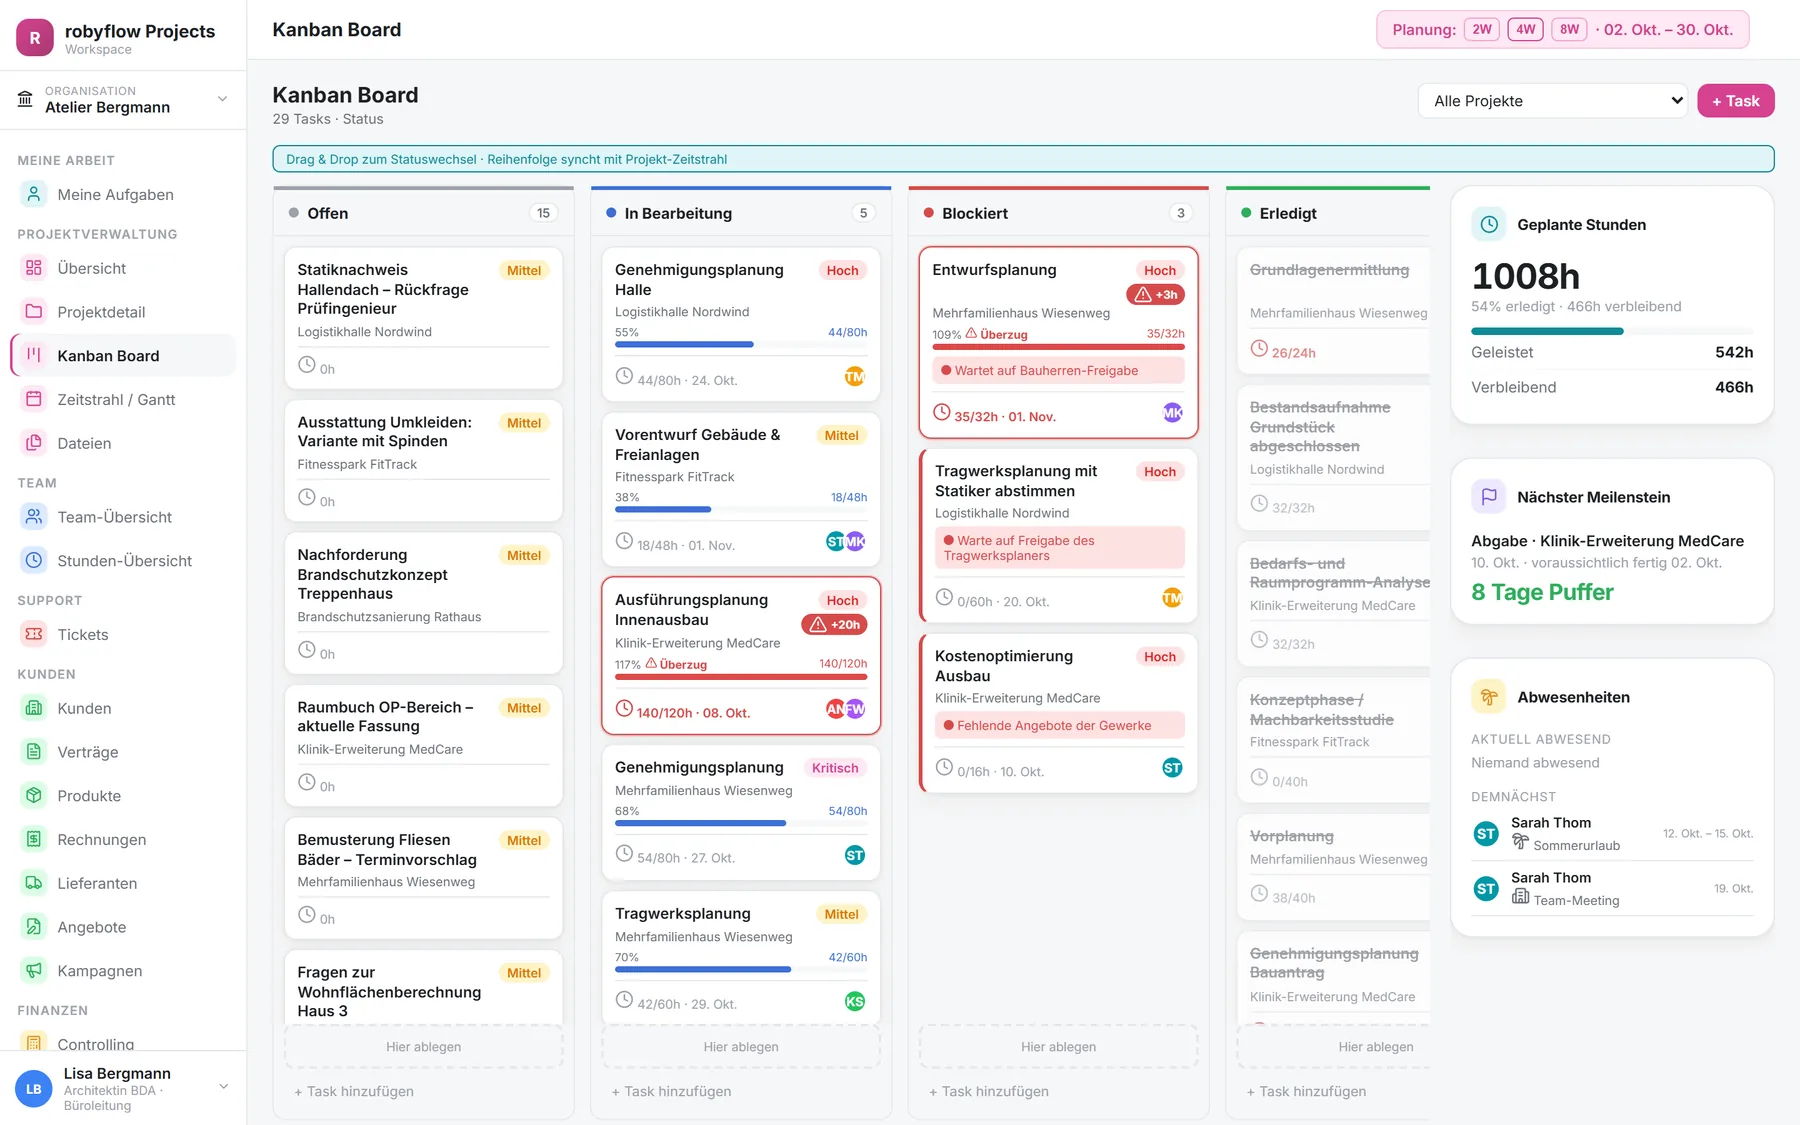Click the Dateien icon
This screenshot has height=1125, width=1800.
click(34, 443)
